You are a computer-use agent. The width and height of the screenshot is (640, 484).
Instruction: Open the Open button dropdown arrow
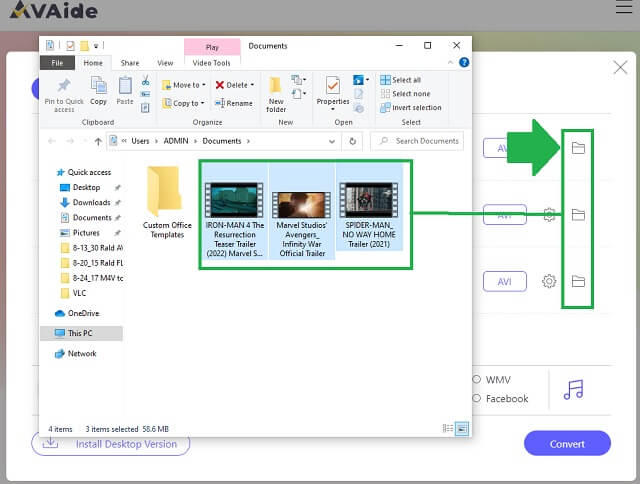(x=367, y=80)
